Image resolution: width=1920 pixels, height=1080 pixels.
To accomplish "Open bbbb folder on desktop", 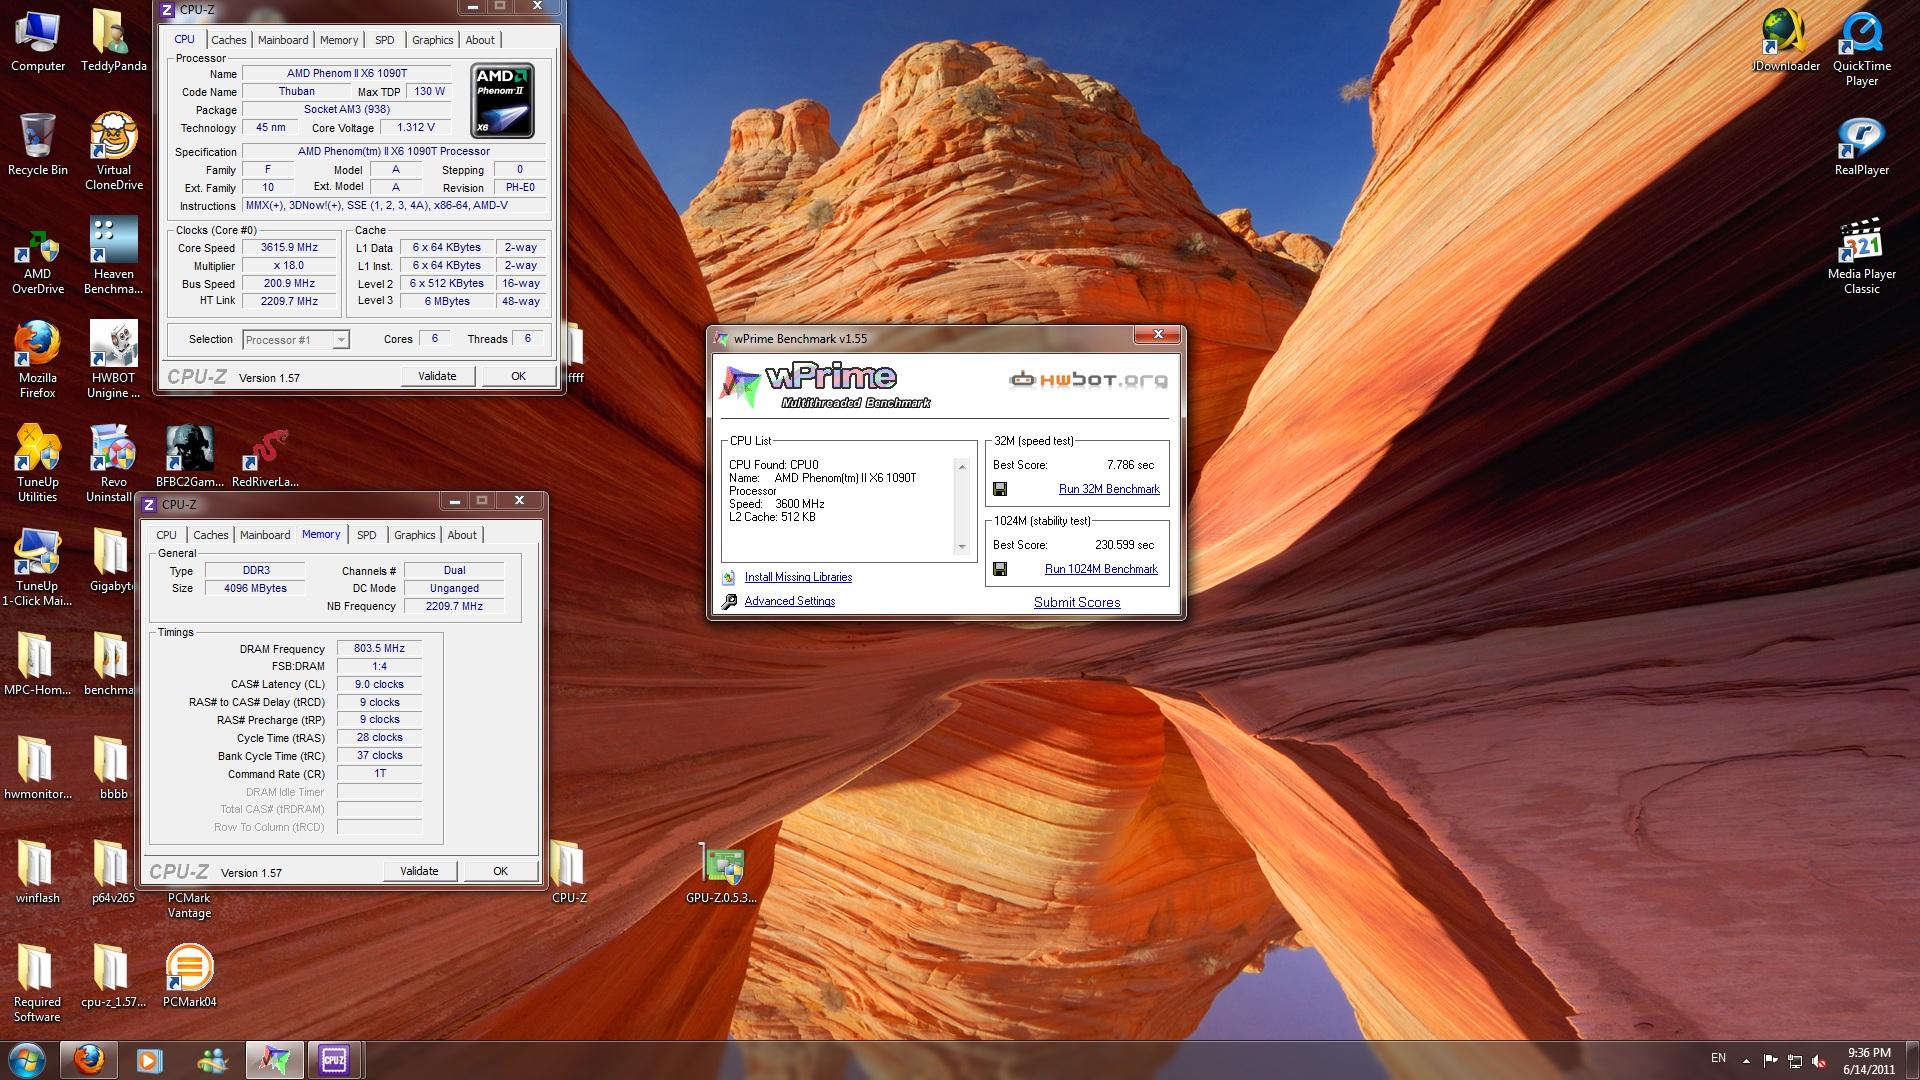I will pos(113,768).
